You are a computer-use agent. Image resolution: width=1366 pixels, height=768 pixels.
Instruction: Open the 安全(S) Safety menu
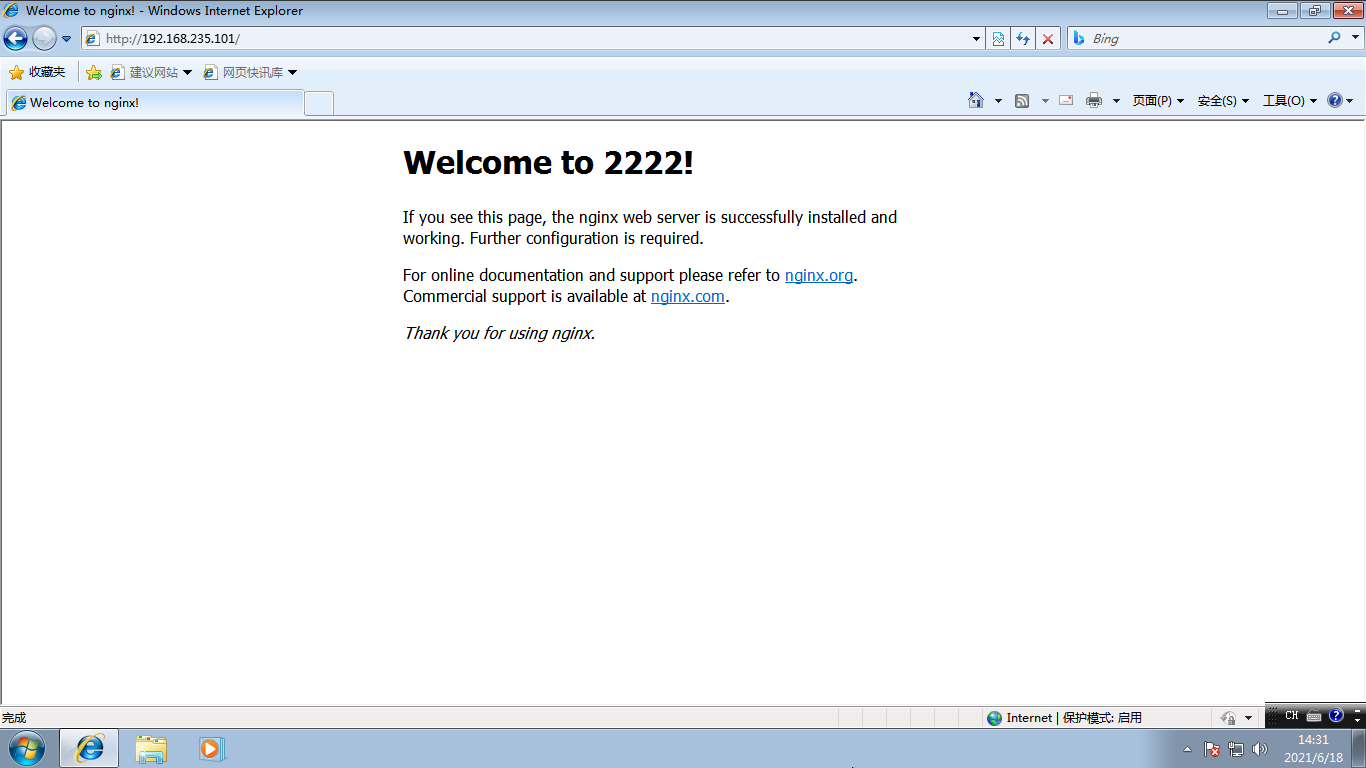pos(1223,101)
